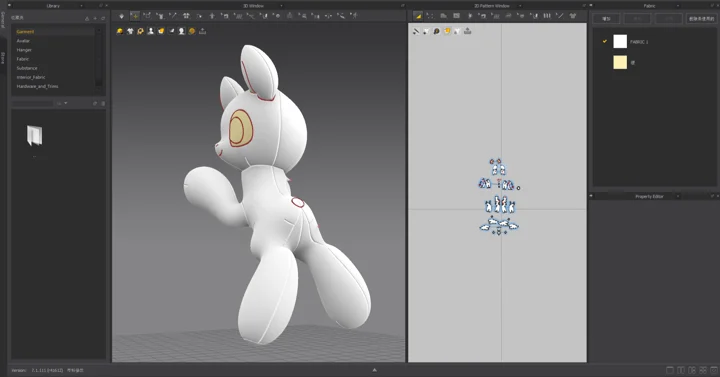720x377 pixels.
Task: Toggle the checkmark beside FABRIC 1
Action: click(x=605, y=41)
